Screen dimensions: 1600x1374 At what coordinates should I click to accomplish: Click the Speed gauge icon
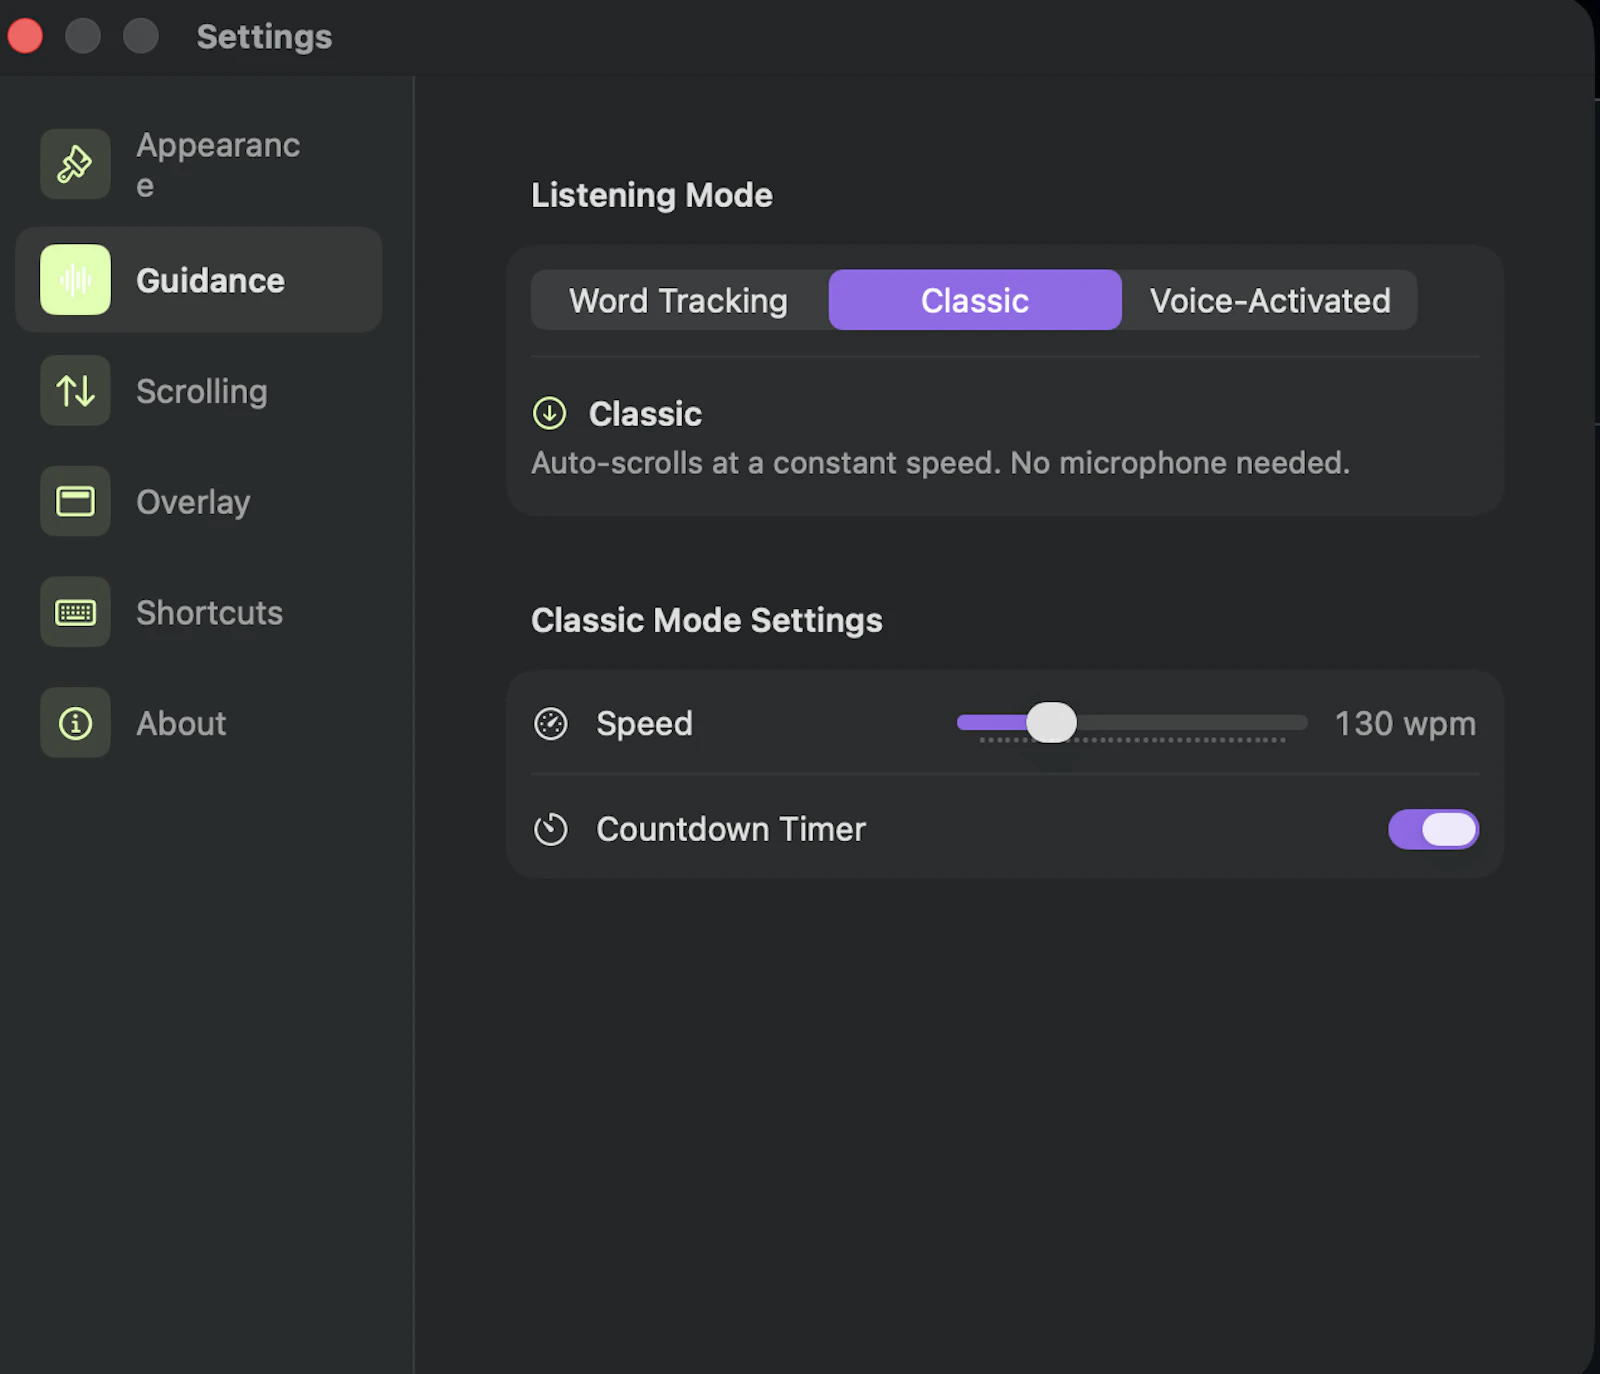[550, 723]
